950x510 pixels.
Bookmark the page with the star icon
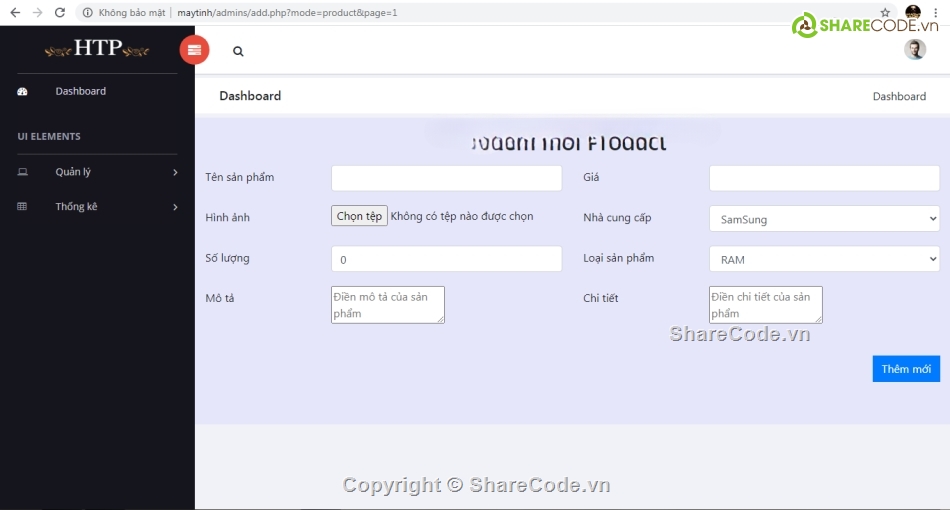[x=885, y=12]
